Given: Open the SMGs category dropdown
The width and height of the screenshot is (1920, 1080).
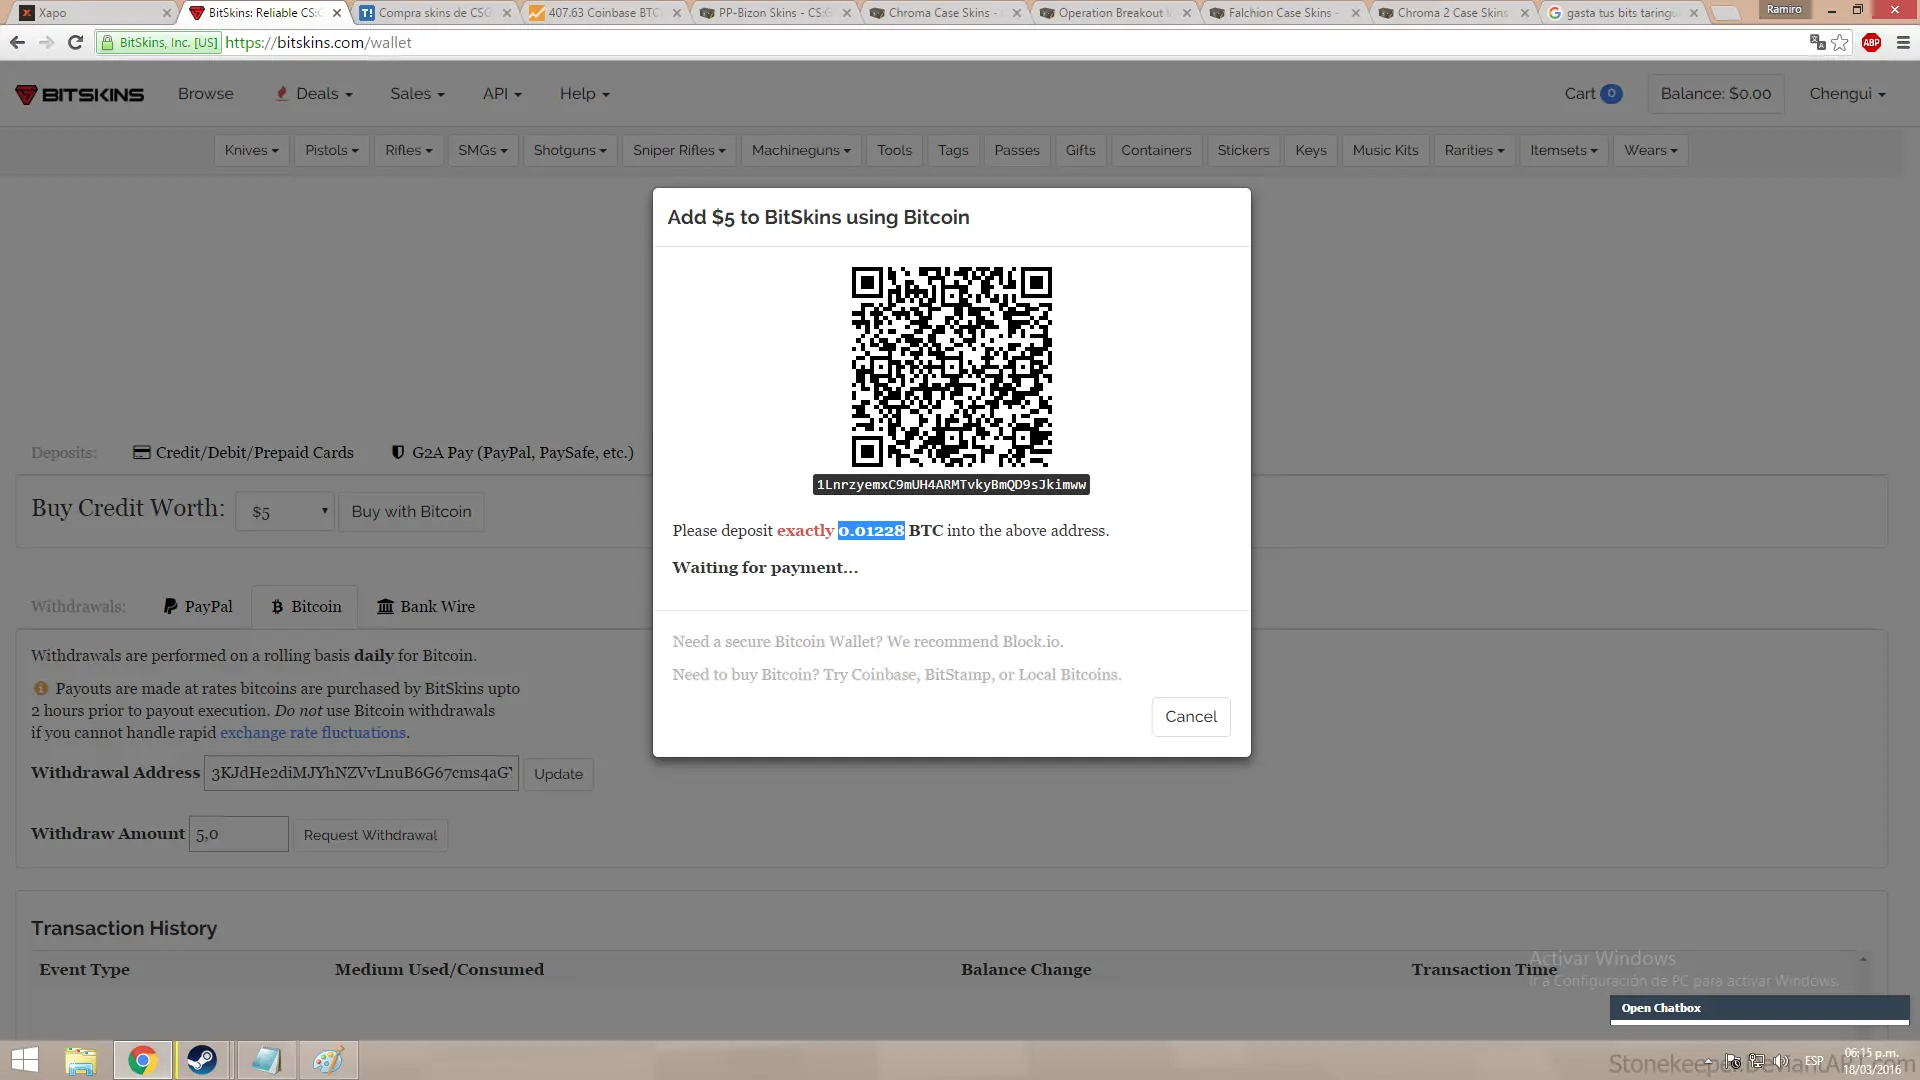Looking at the screenshot, I should pos(482,150).
